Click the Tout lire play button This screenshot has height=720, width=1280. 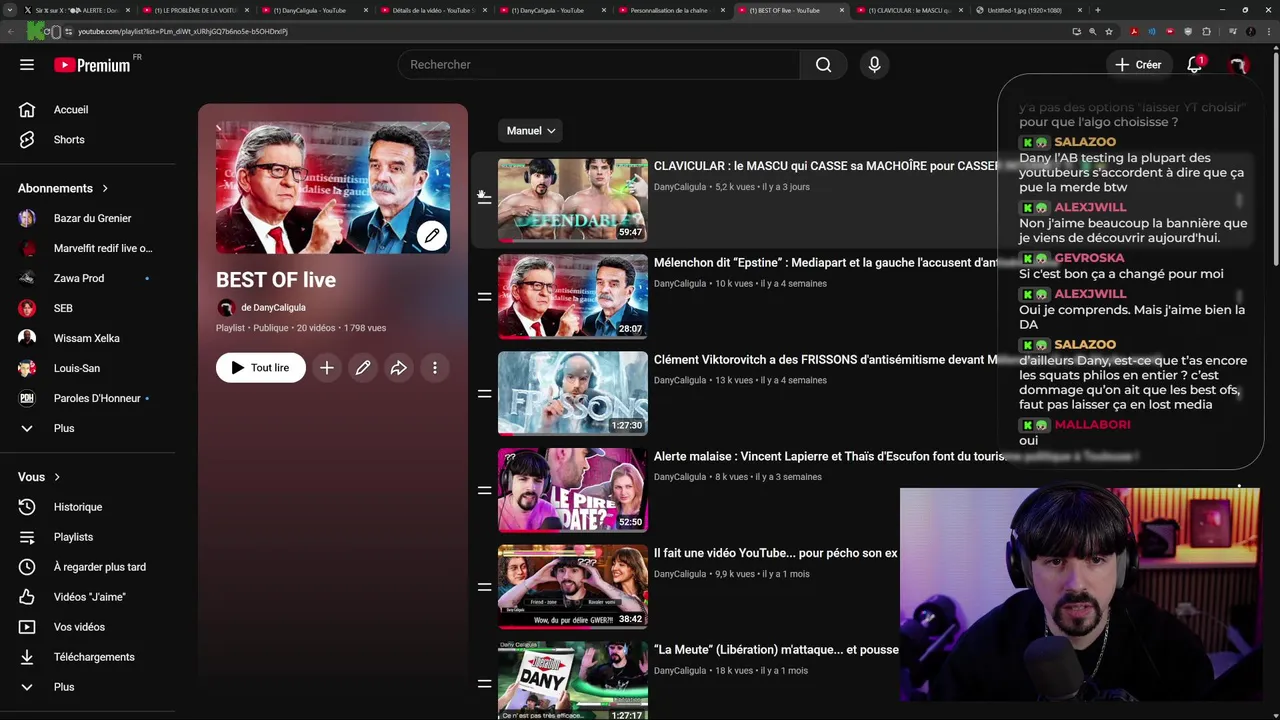tap(261, 368)
